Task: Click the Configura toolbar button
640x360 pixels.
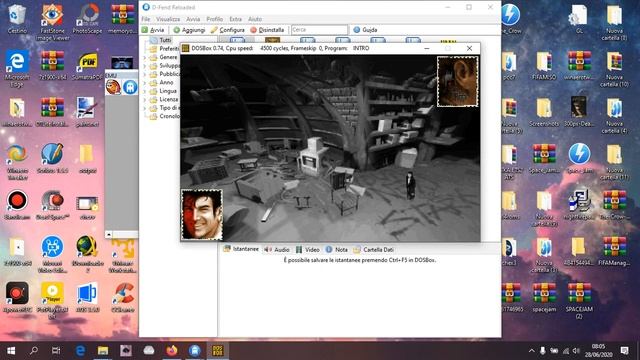Action: click(227, 30)
